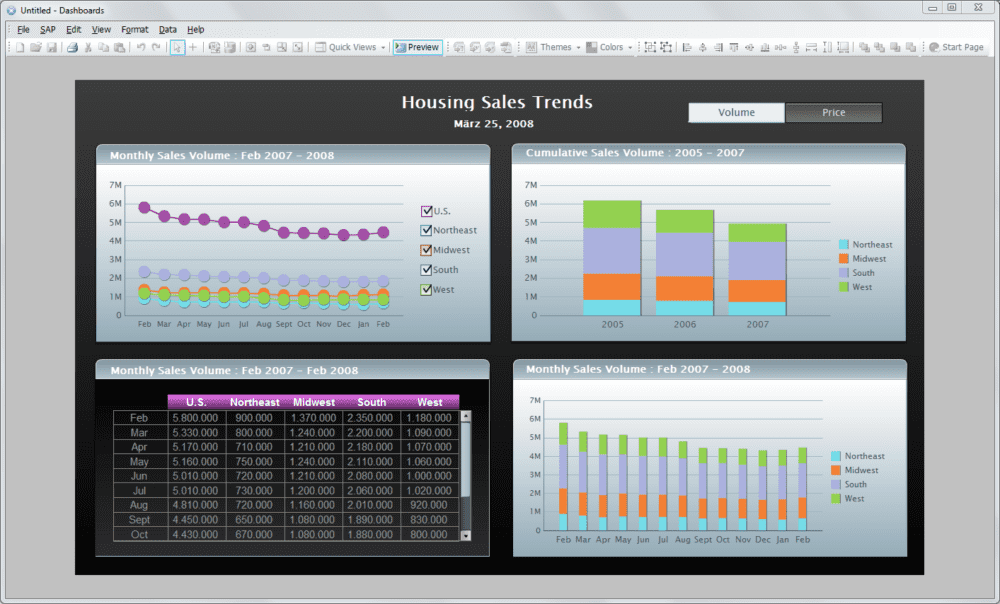
Task: Select the arrow selection tool
Action: [x=177, y=47]
